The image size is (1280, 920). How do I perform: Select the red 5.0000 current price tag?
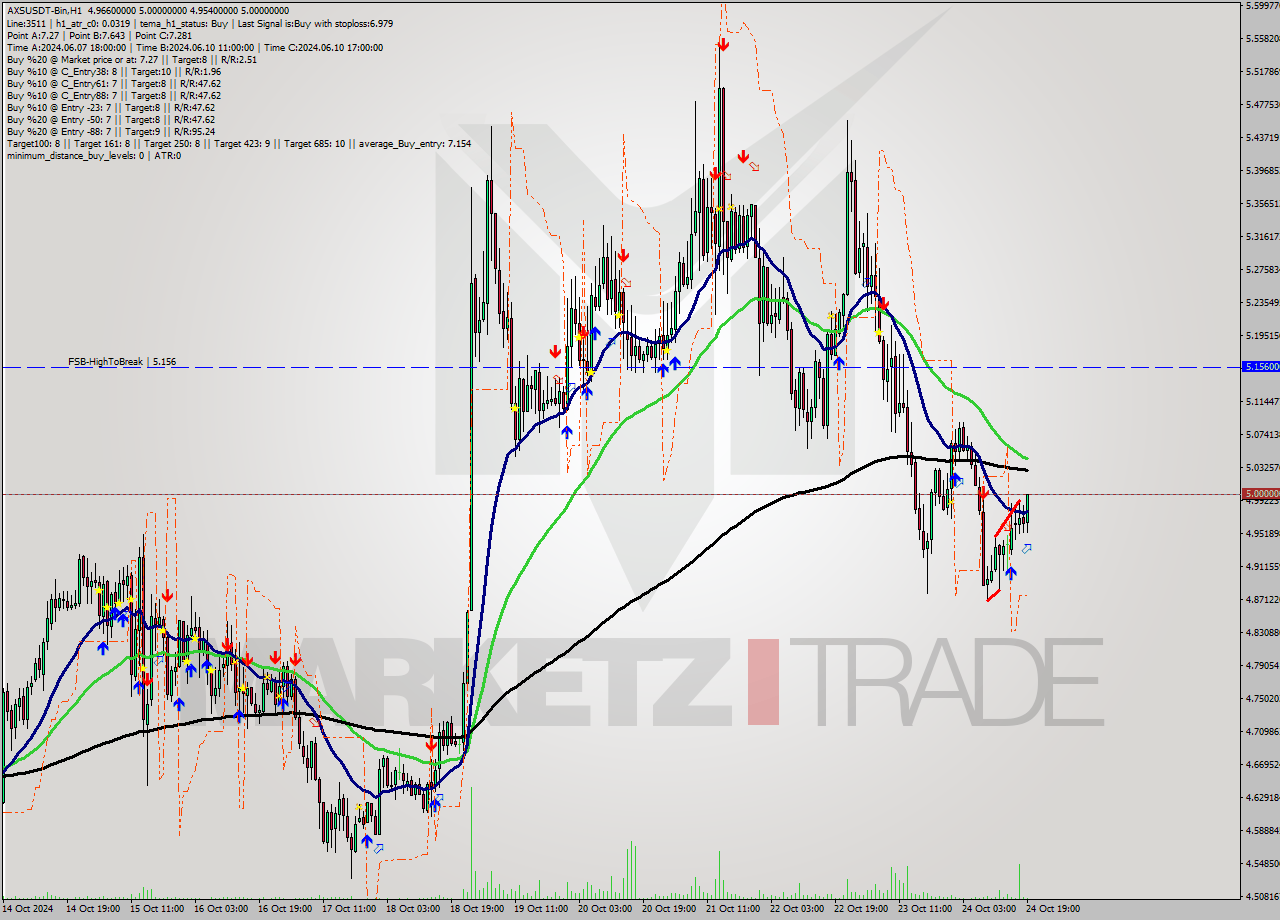tap(1260, 494)
